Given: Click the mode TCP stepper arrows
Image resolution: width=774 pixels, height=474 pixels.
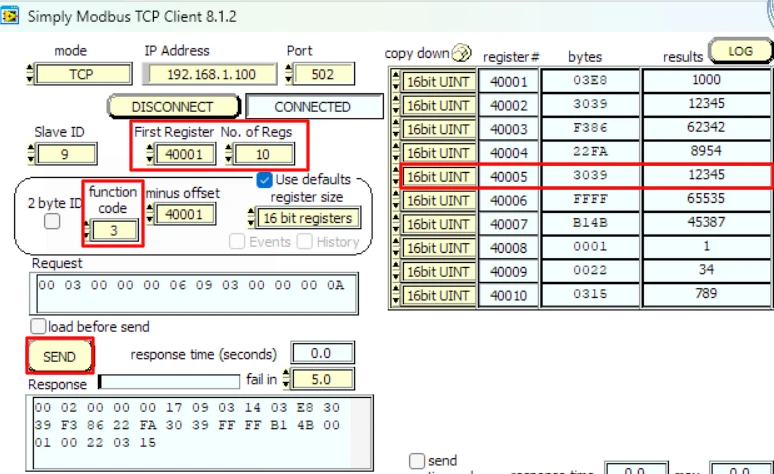Looking at the screenshot, I should [30, 74].
